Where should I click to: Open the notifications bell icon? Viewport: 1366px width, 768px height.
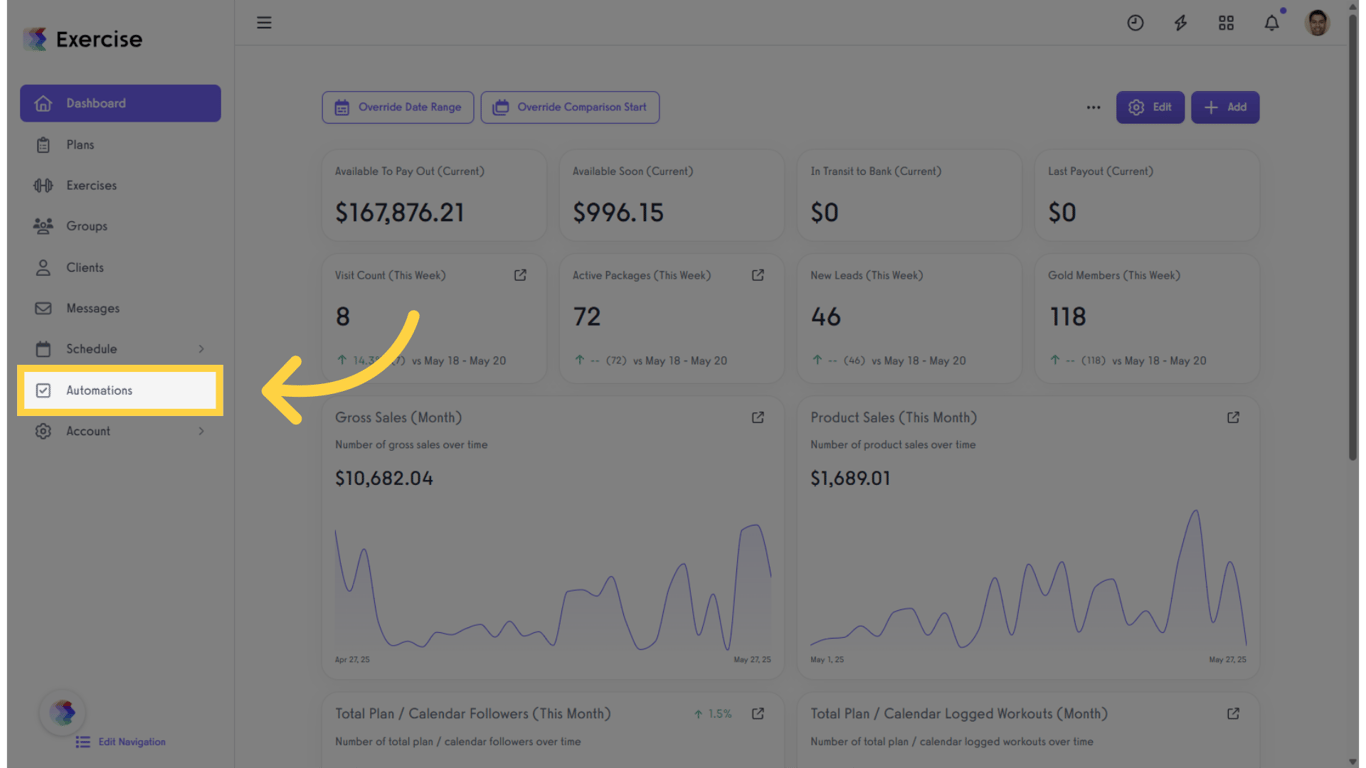click(x=1271, y=22)
